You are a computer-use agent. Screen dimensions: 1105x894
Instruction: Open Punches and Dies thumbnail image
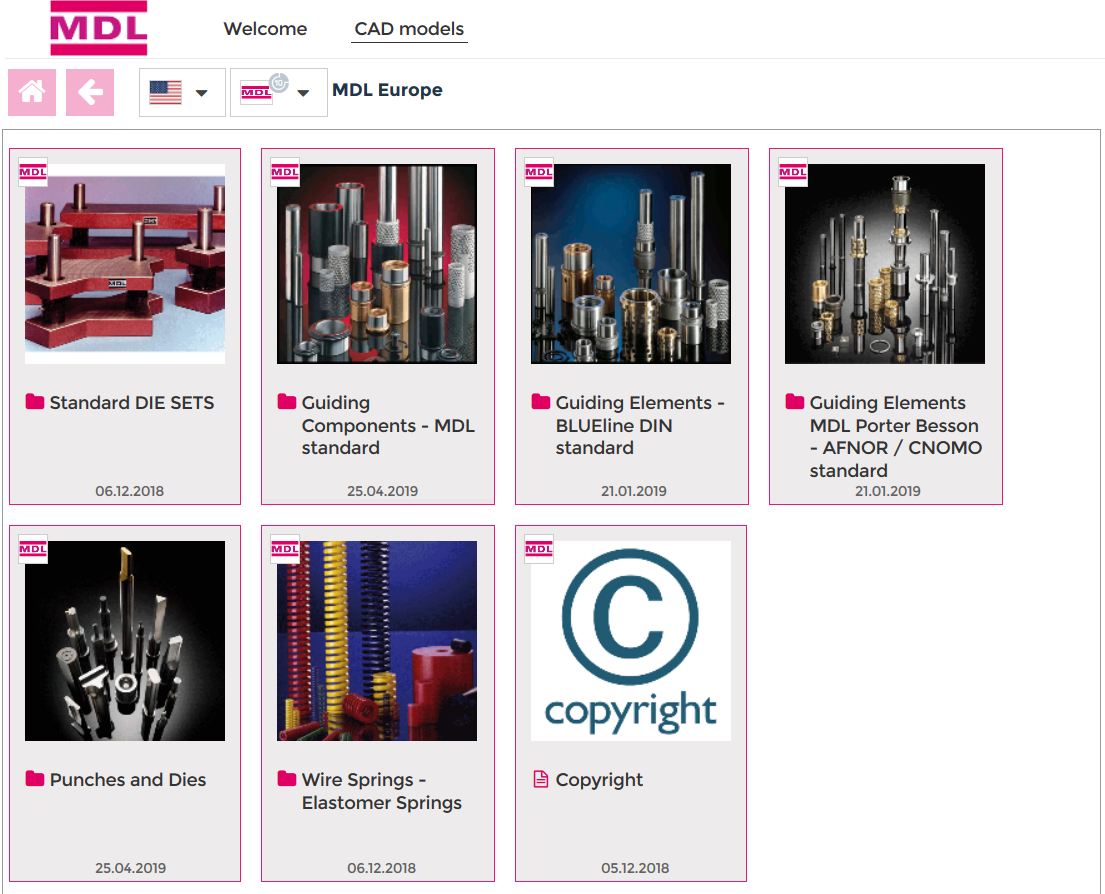(125, 641)
